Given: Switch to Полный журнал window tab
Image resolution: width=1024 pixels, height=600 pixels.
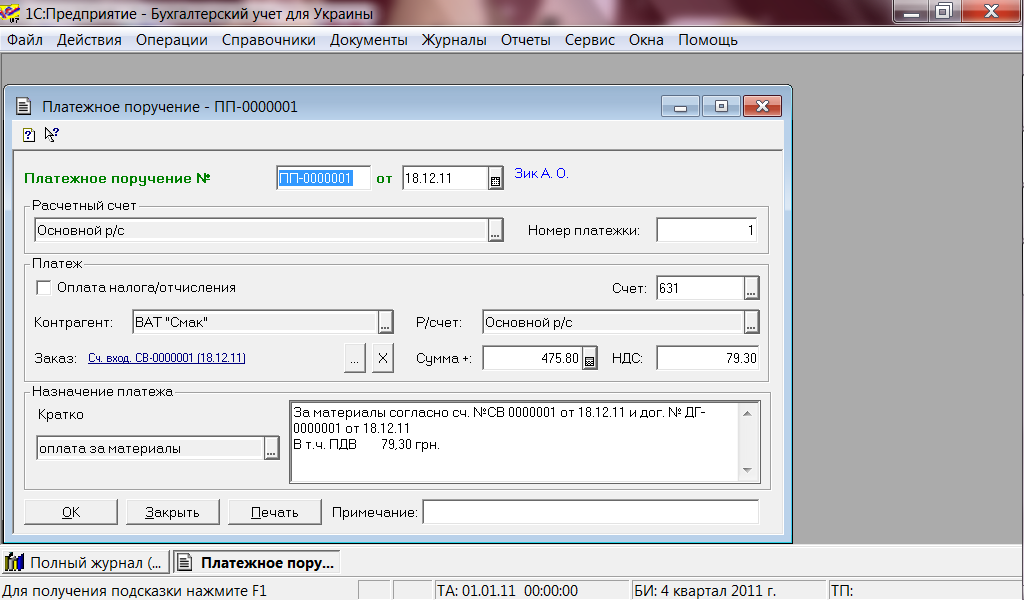Looking at the screenshot, I should click(86, 562).
